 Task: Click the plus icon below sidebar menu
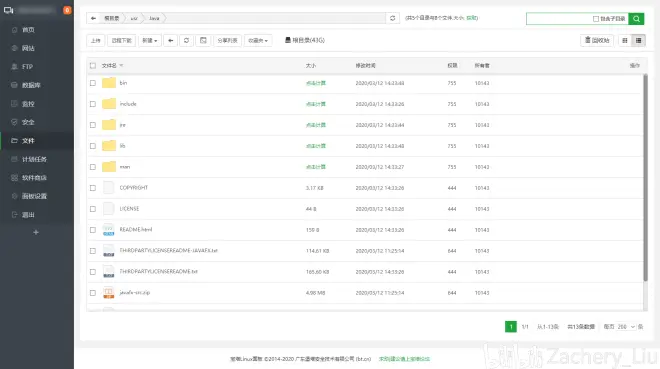(36, 232)
